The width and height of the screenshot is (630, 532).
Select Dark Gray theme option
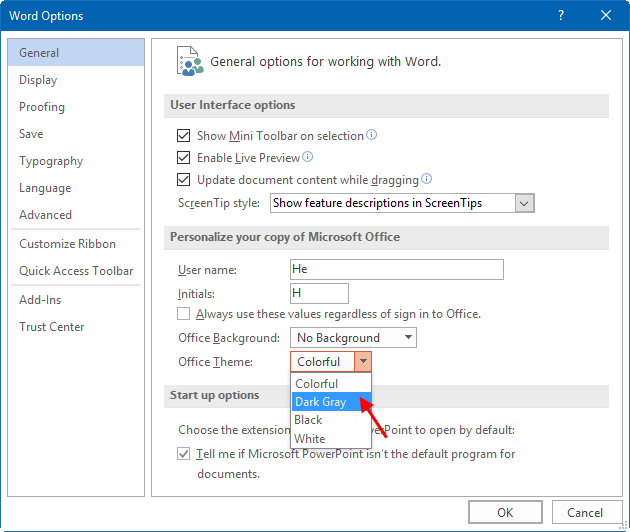(x=331, y=401)
